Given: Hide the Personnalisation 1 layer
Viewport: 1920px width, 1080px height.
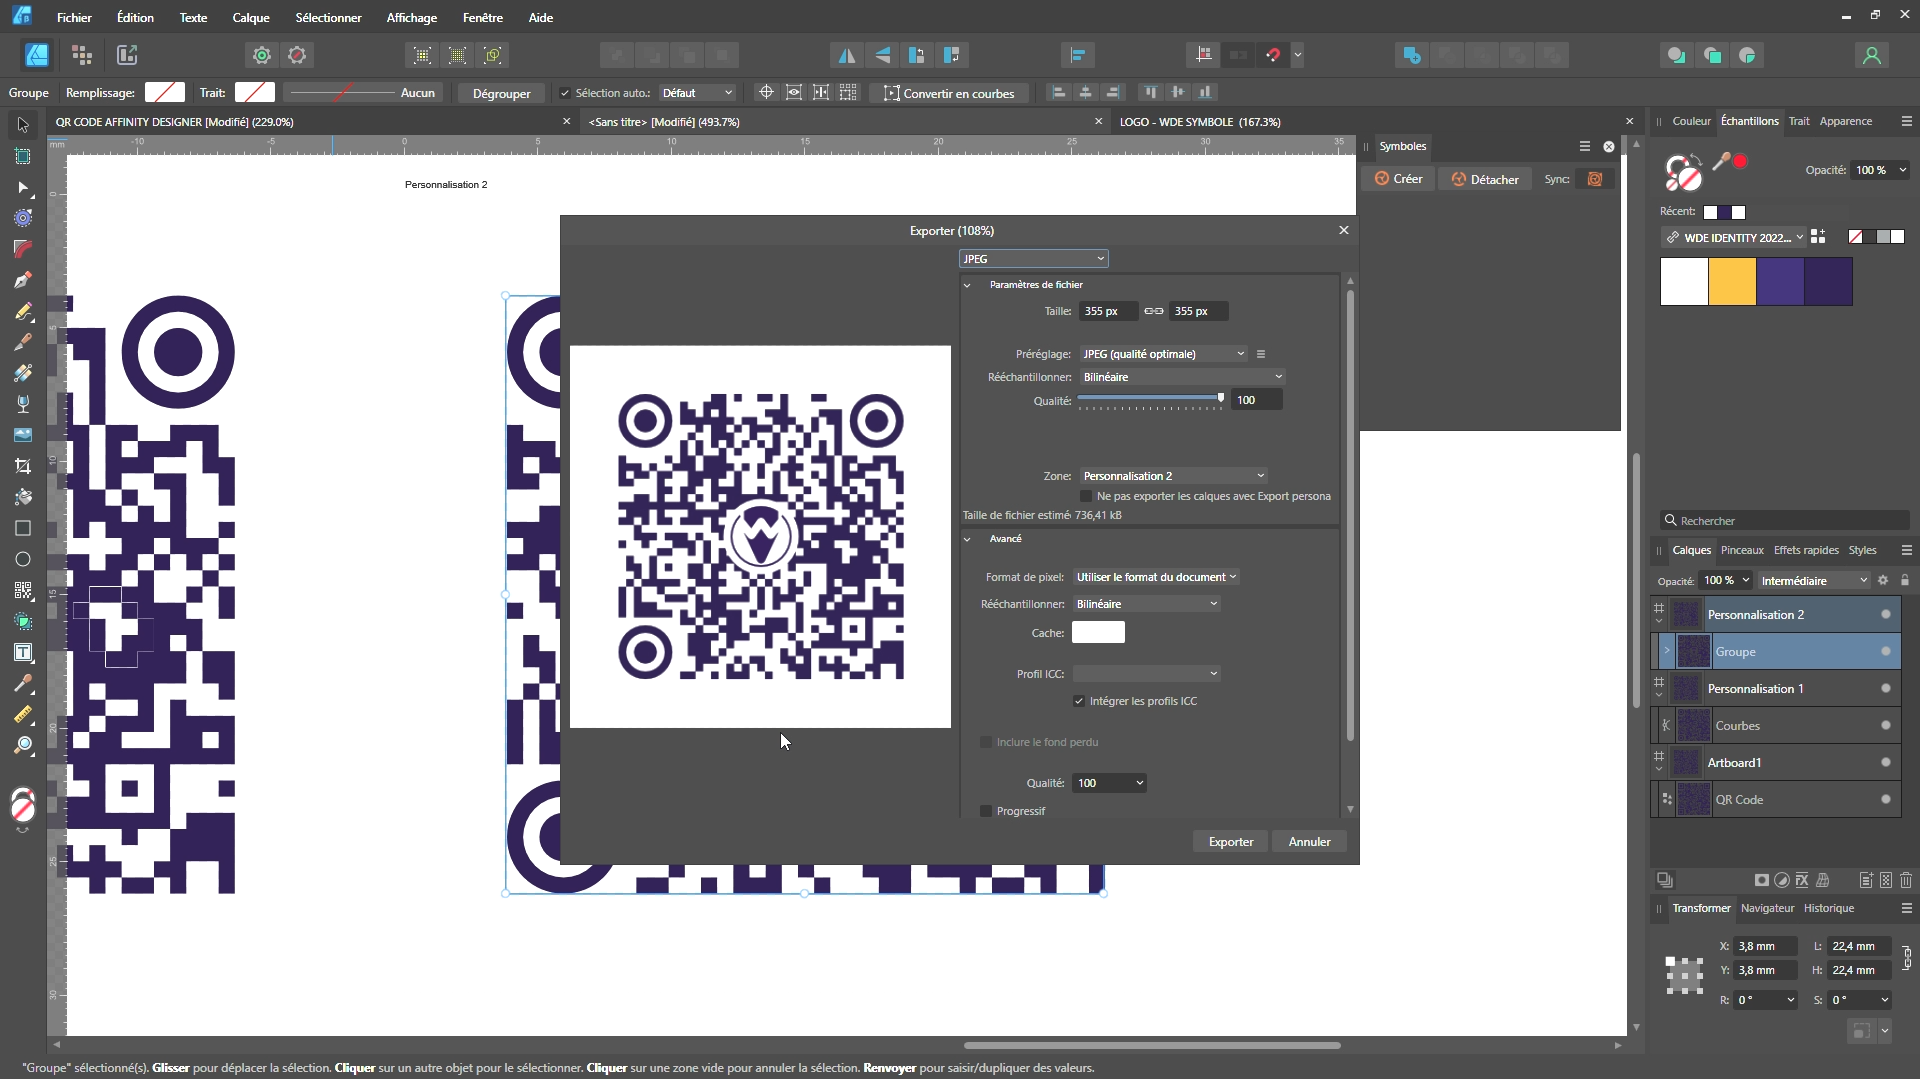Looking at the screenshot, I should point(1885,688).
